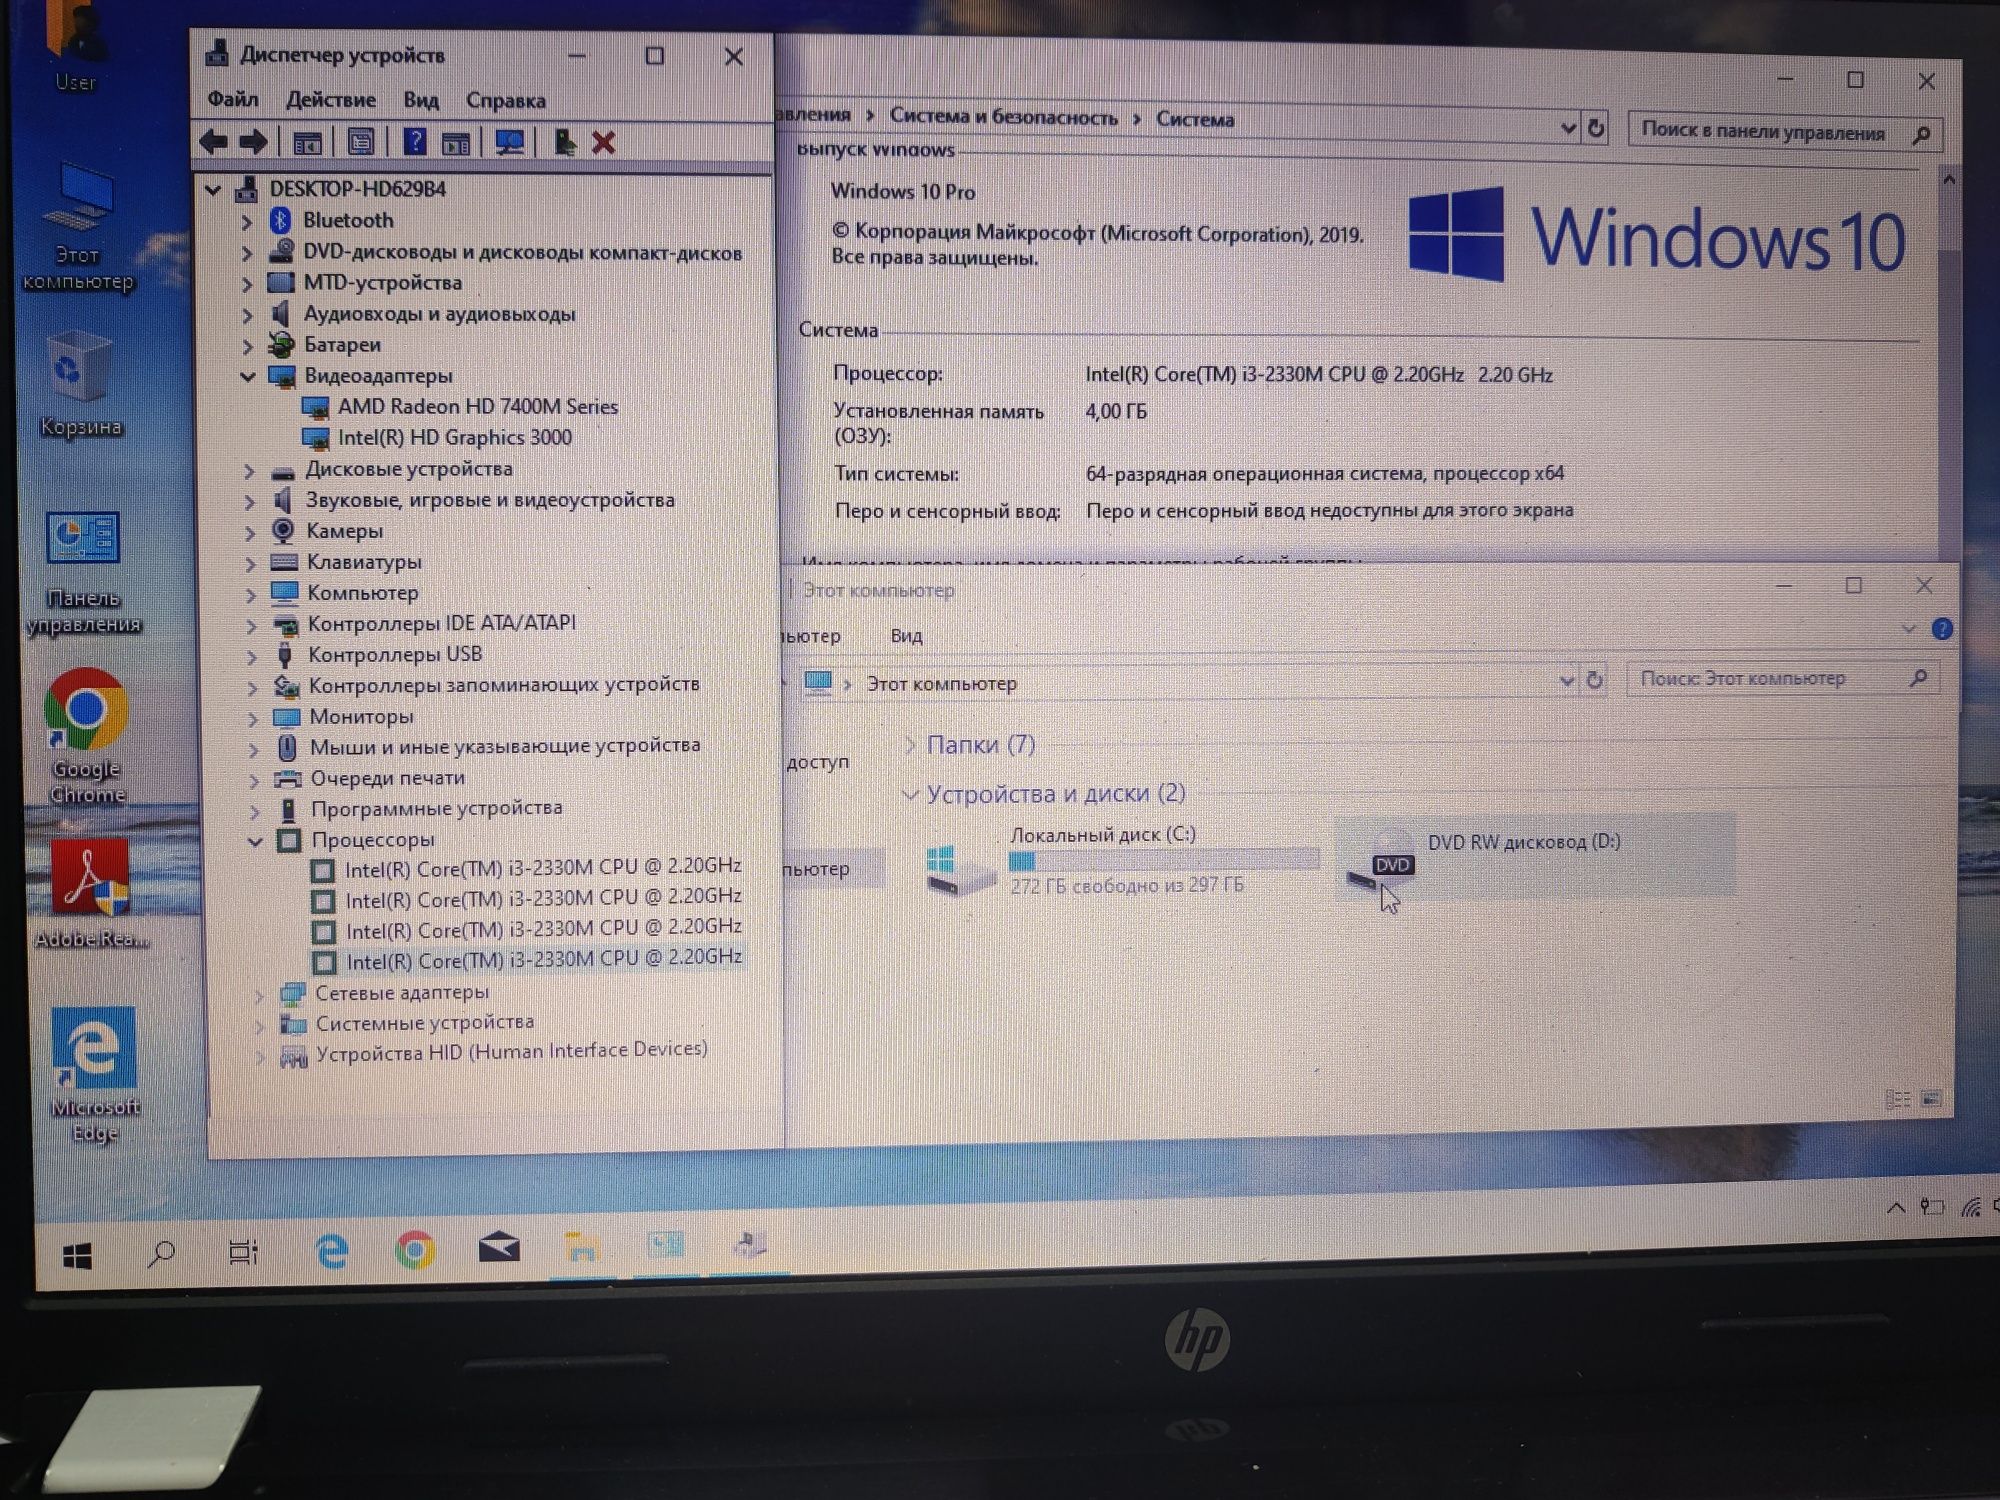2000x1500 pixels.
Task: Open Adobe Reader desktop shortcut
Action: point(91,893)
